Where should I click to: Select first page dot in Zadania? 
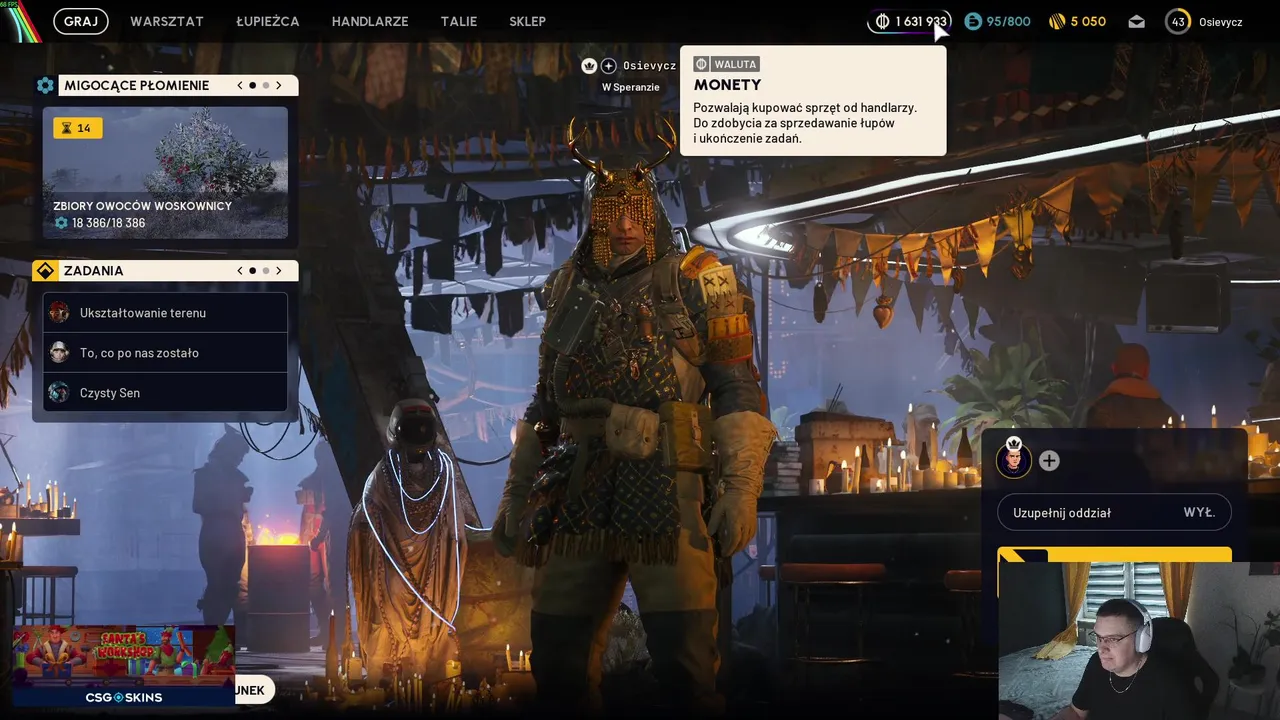[x=252, y=270]
